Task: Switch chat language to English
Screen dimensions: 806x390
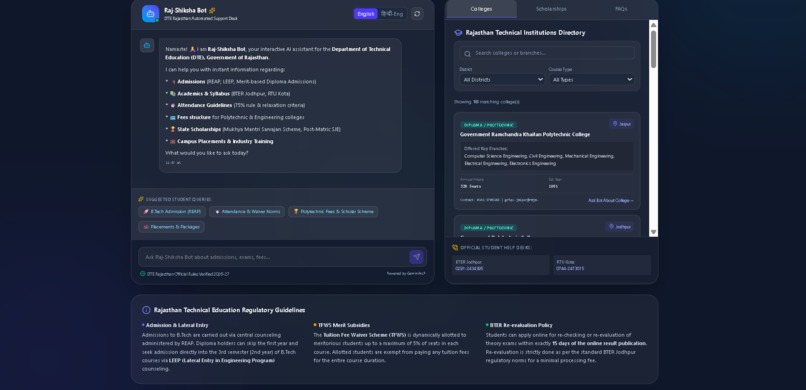Action: click(x=365, y=14)
